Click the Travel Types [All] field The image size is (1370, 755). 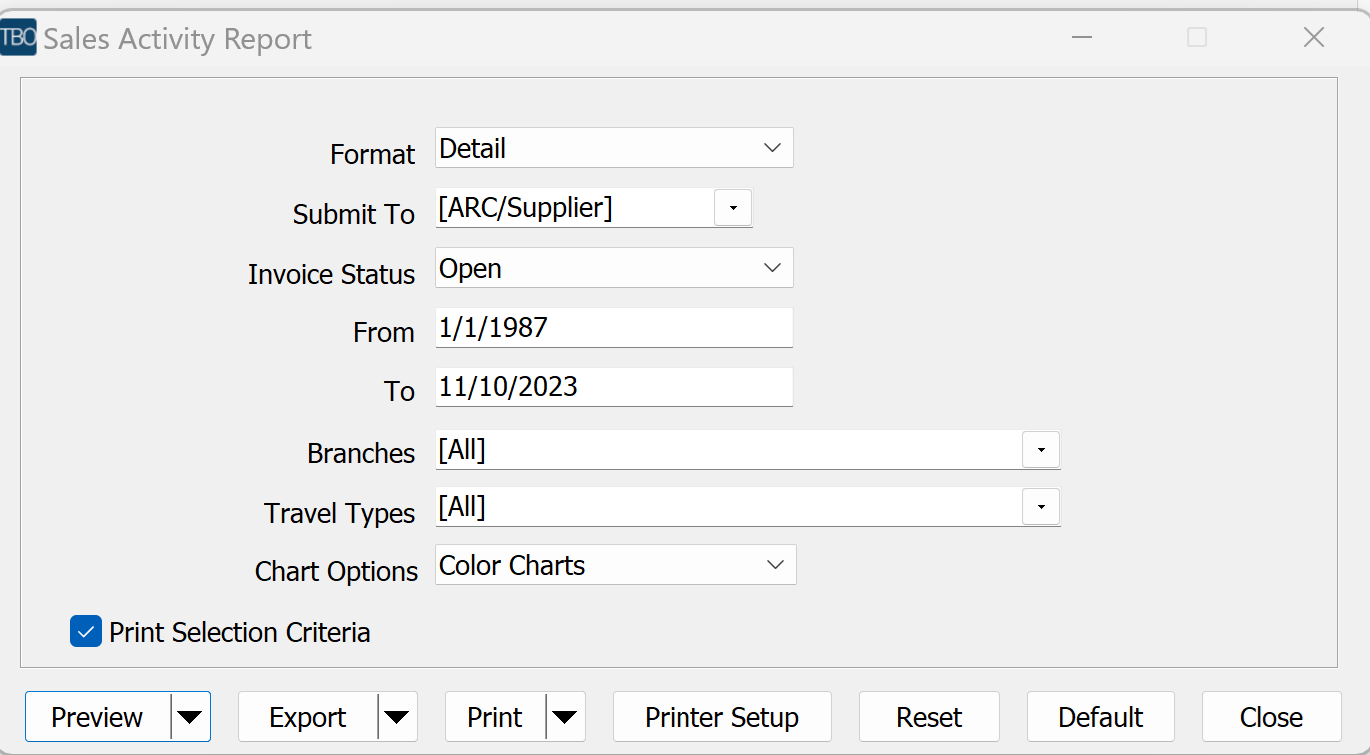(729, 508)
